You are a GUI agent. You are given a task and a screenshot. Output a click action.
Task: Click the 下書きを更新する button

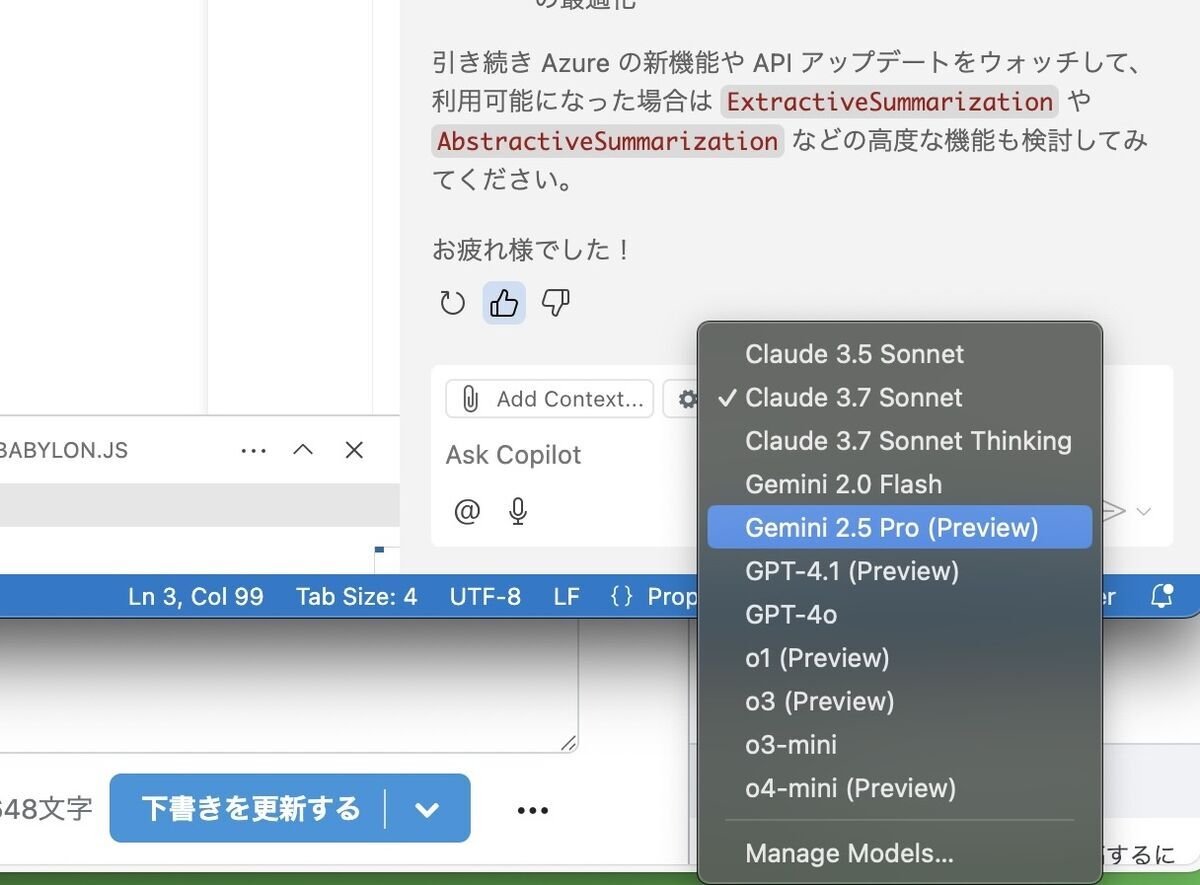pyautogui.click(x=250, y=808)
